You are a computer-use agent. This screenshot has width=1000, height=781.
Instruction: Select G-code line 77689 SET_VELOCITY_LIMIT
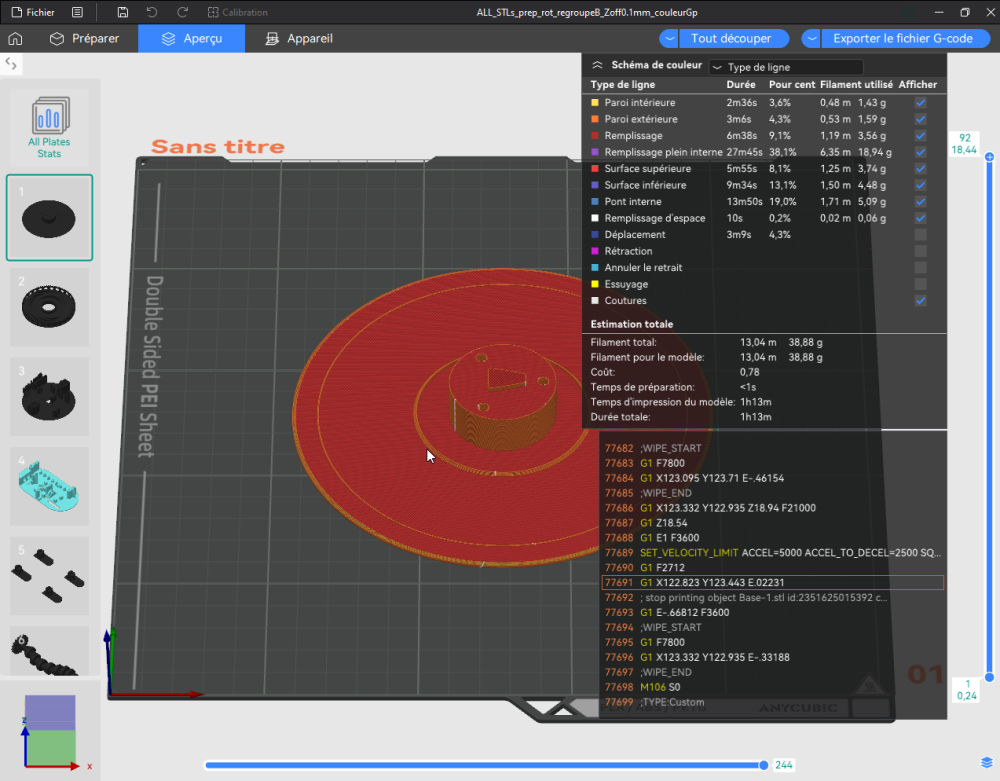772,553
